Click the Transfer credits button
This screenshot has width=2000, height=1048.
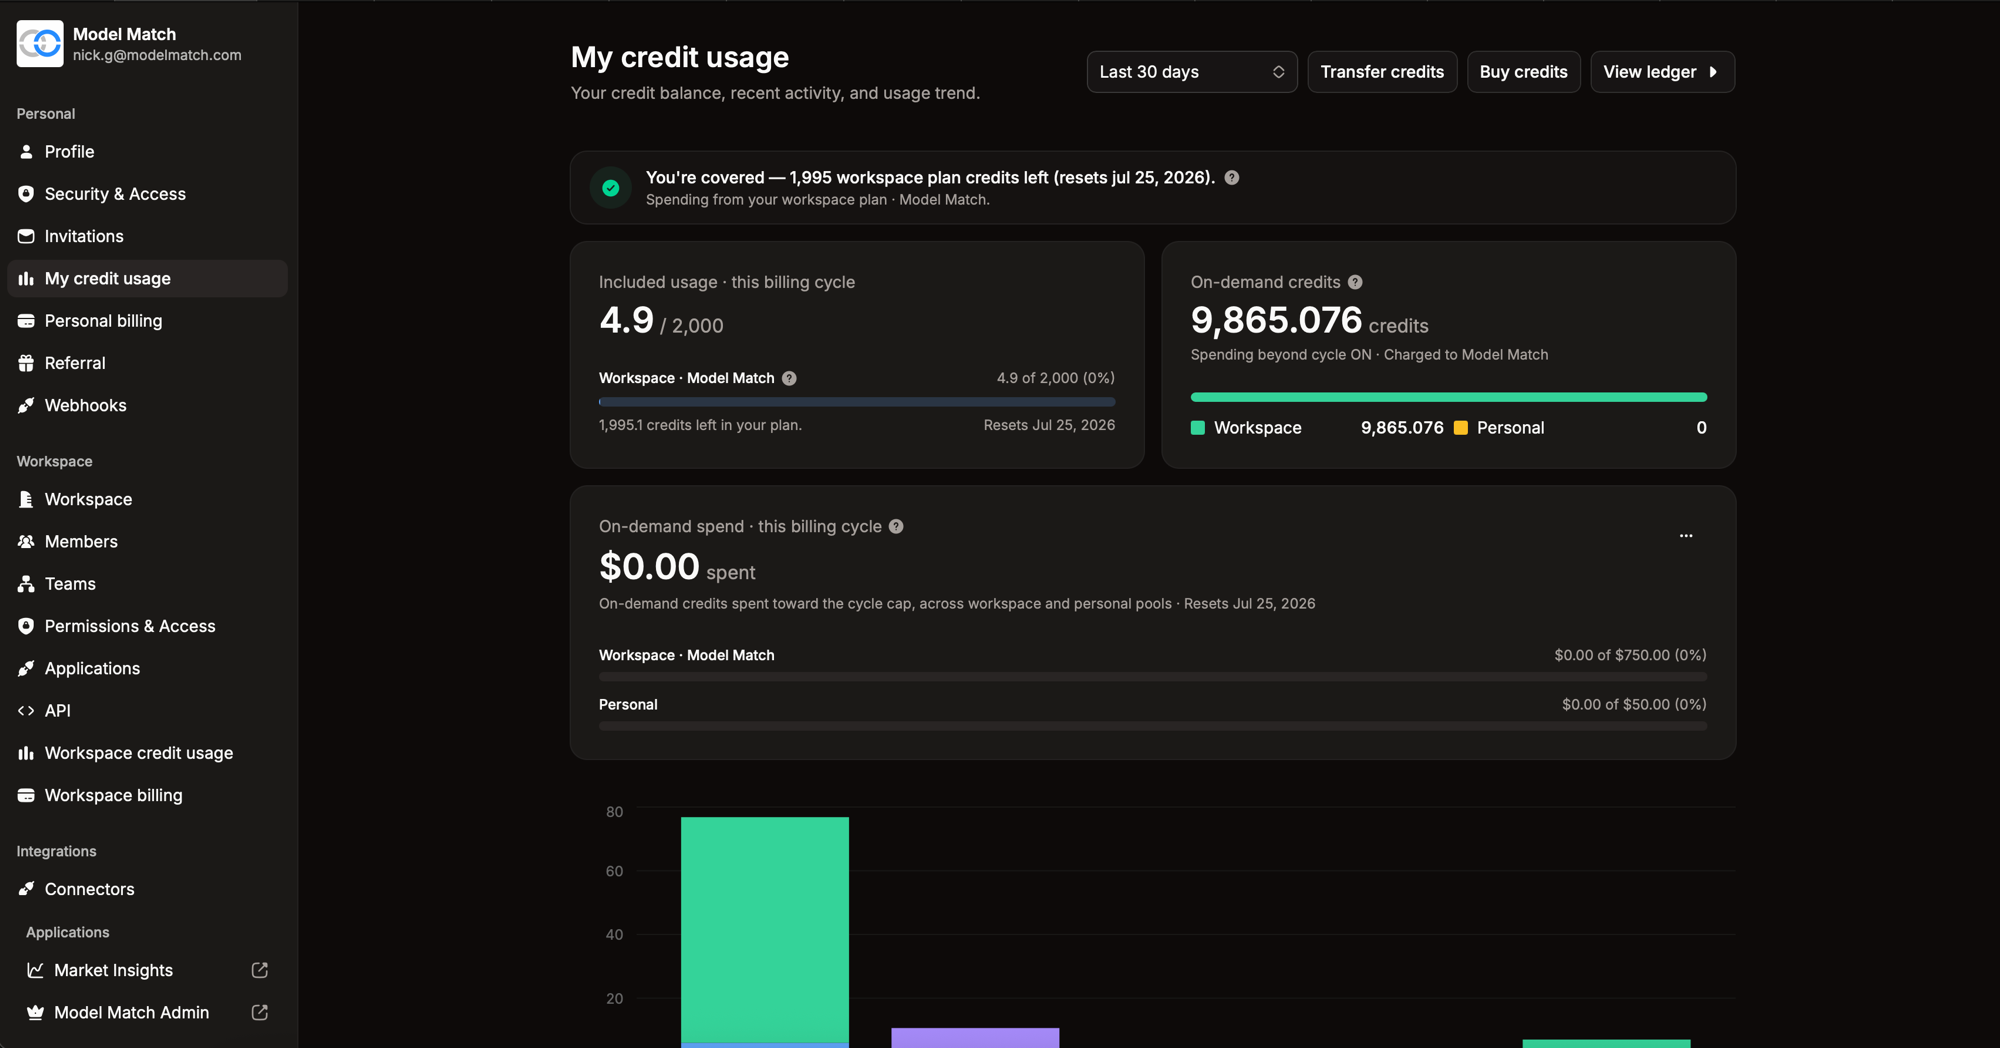point(1382,72)
